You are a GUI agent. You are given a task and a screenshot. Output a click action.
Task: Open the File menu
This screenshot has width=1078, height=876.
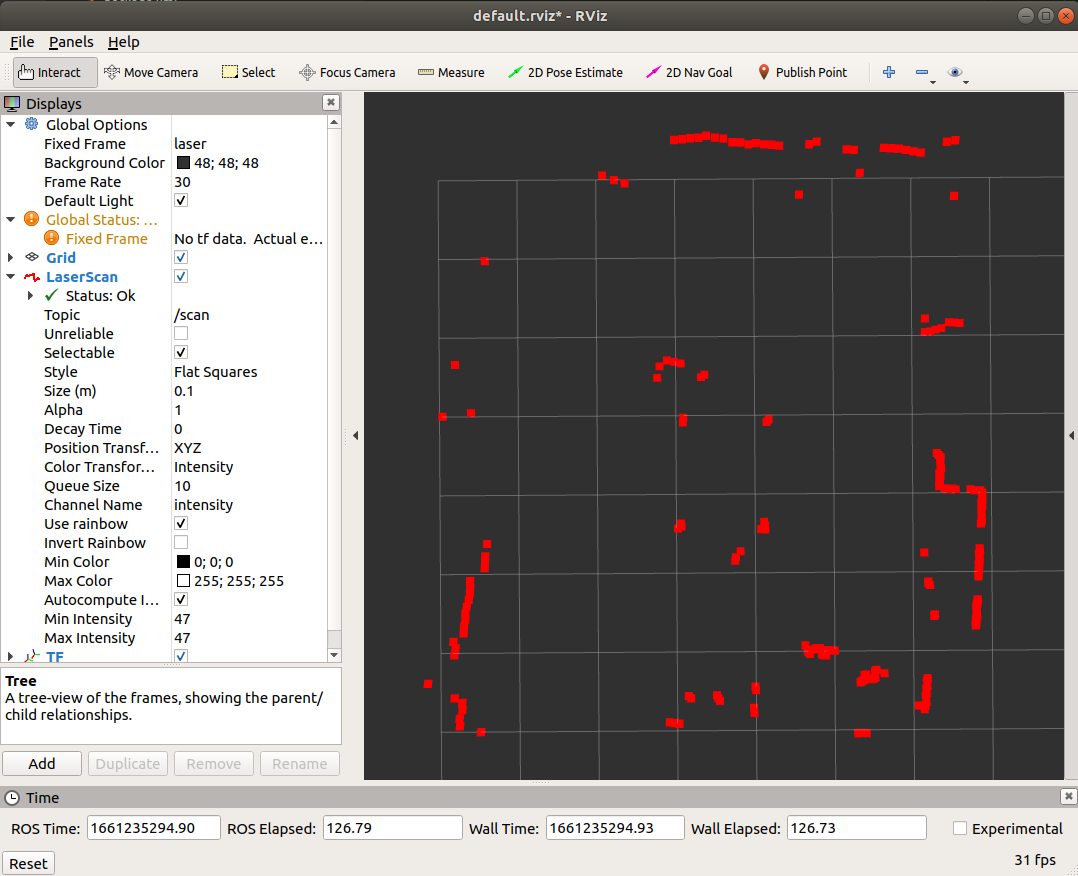pyautogui.click(x=22, y=42)
